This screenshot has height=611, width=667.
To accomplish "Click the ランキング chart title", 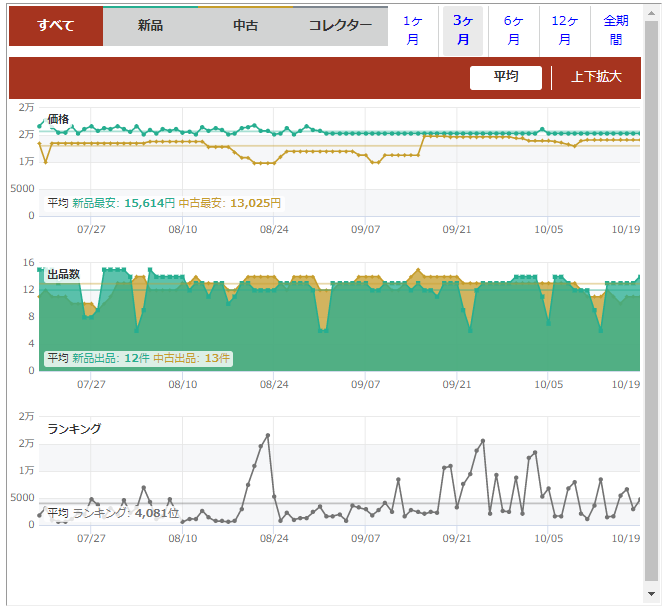I will [74, 429].
